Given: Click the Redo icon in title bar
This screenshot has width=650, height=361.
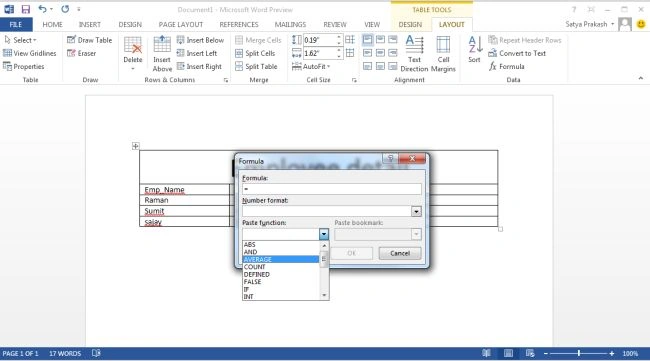Looking at the screenshot, I should tap(65, 9).
